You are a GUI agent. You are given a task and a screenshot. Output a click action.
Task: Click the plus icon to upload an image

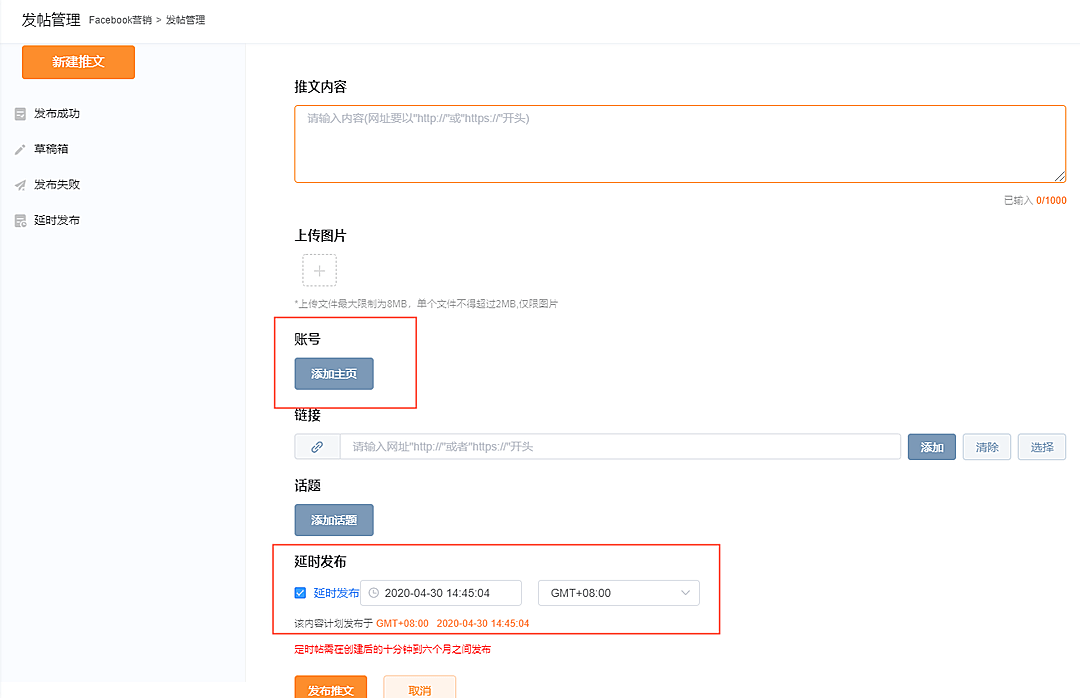point(319,270)
